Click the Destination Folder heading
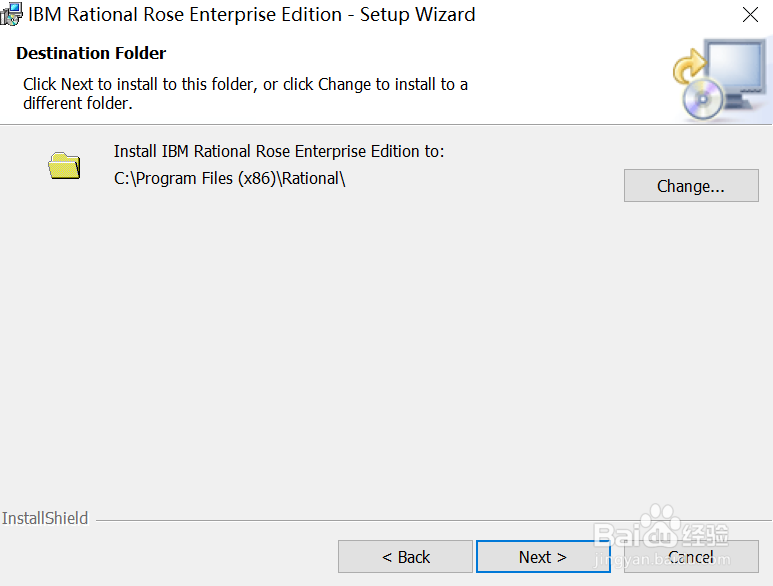Image resolution: width=773 pixels, height=586 pixels. click(91, 53)
